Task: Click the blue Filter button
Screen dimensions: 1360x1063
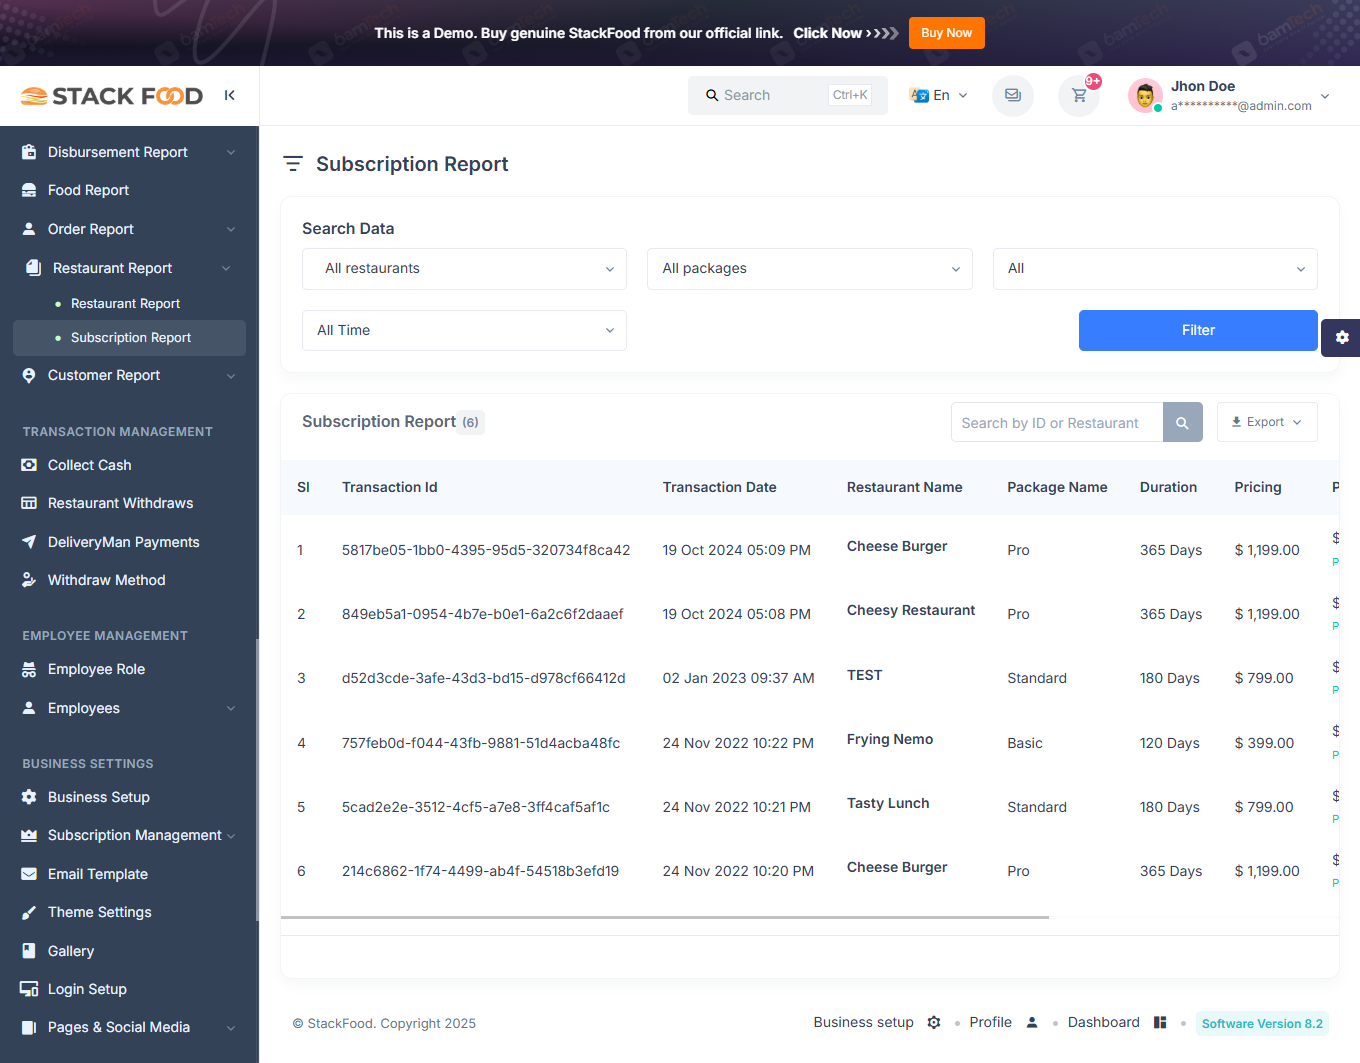Action: pos(1198,330)
